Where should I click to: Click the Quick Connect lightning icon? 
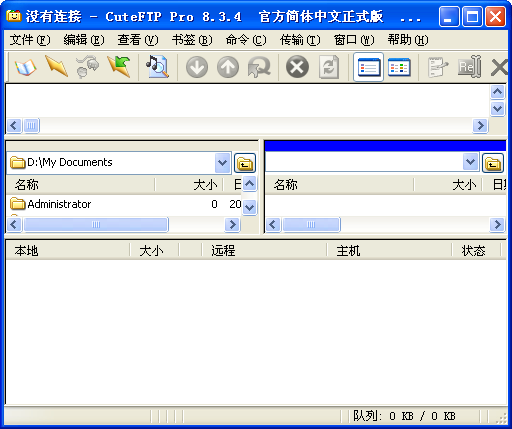click(x=57, y=67)
